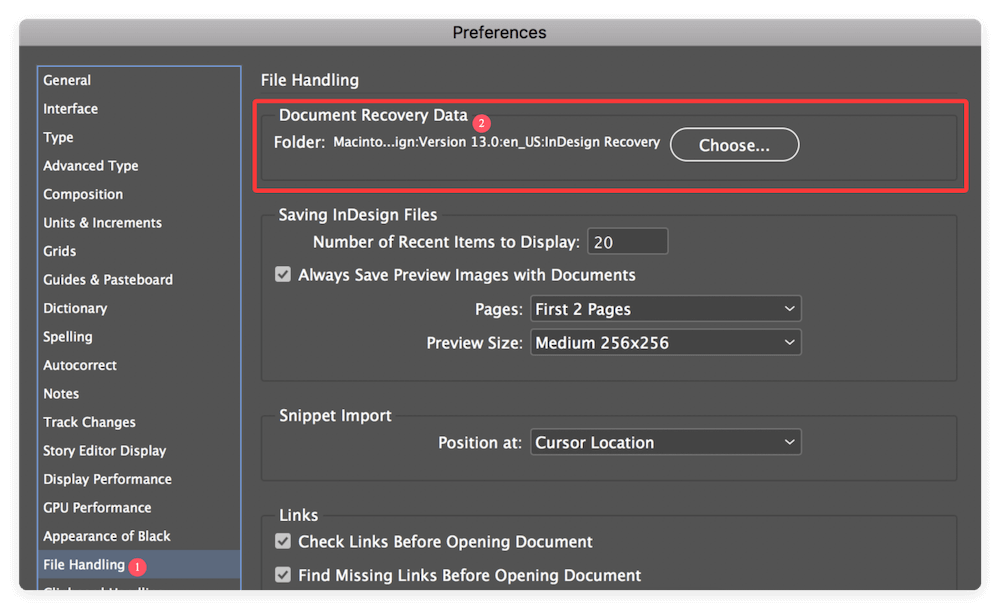The image size is (1000, 609).
Task: Toggle Always Save Preview Images with Documents
Action: [x=283, y=274]
